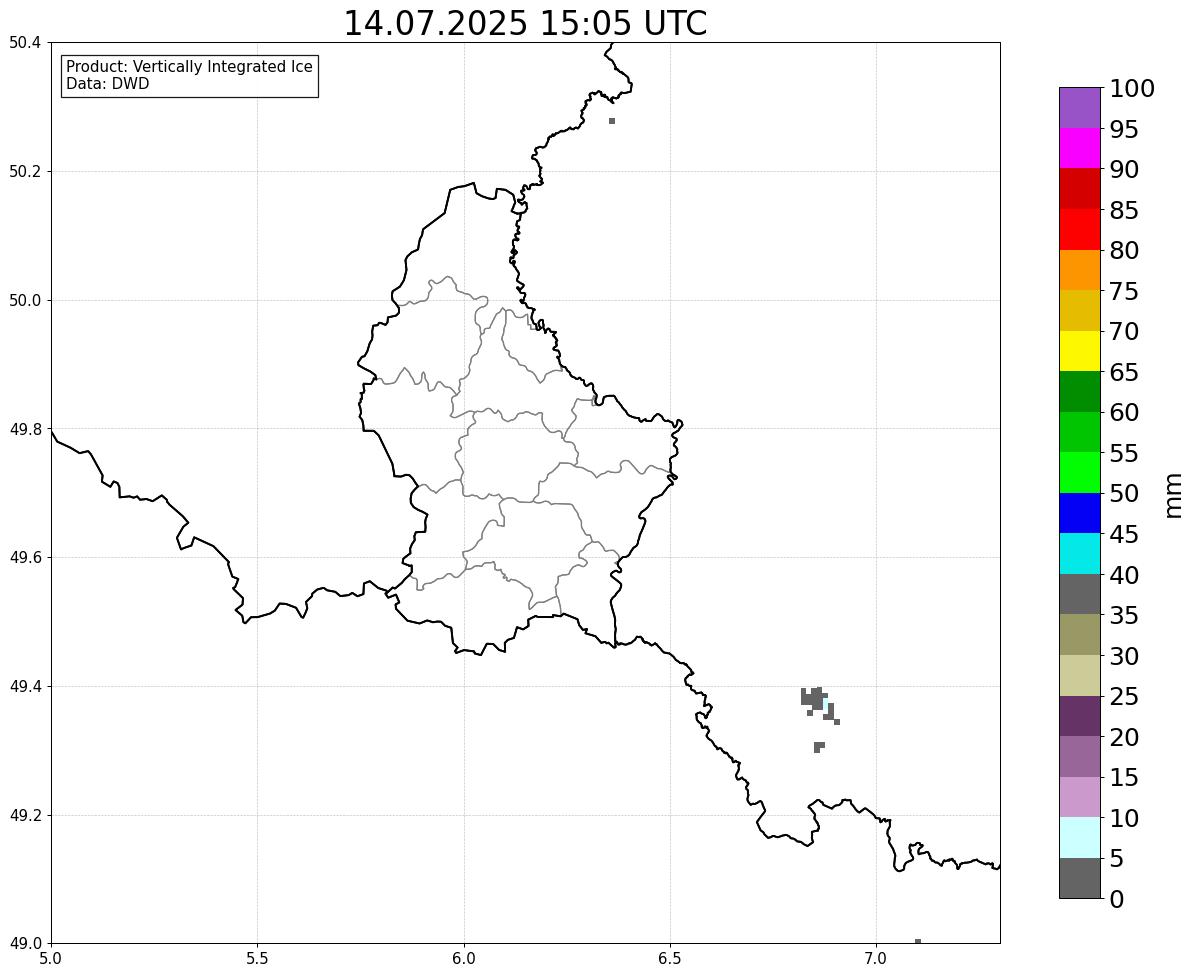The image size is (1193, 976).
Task: Click the gray 35-40 colorbar segment
Action: pyautogui.click(x=1080, y=594)
